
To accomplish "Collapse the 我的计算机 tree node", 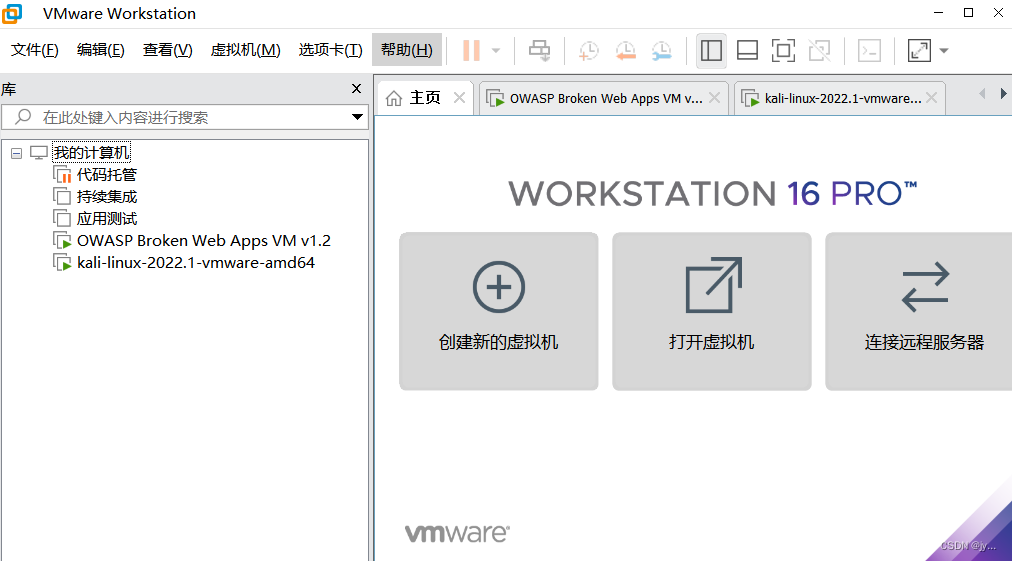I will [x=16, y=153].
